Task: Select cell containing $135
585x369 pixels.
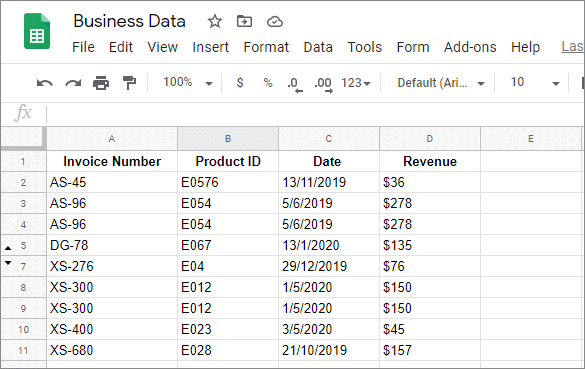Action: [x=430, y=245]
